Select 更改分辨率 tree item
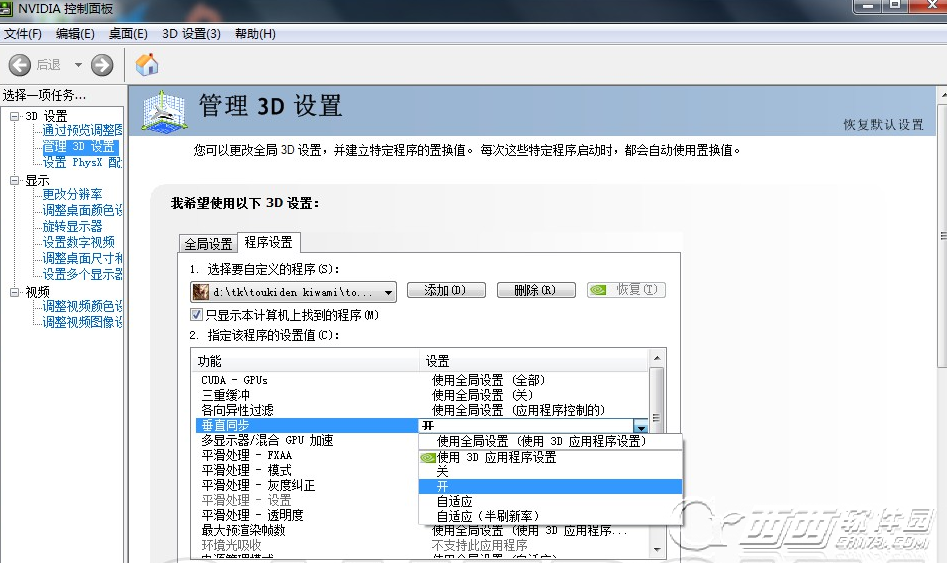 (72, 194)
